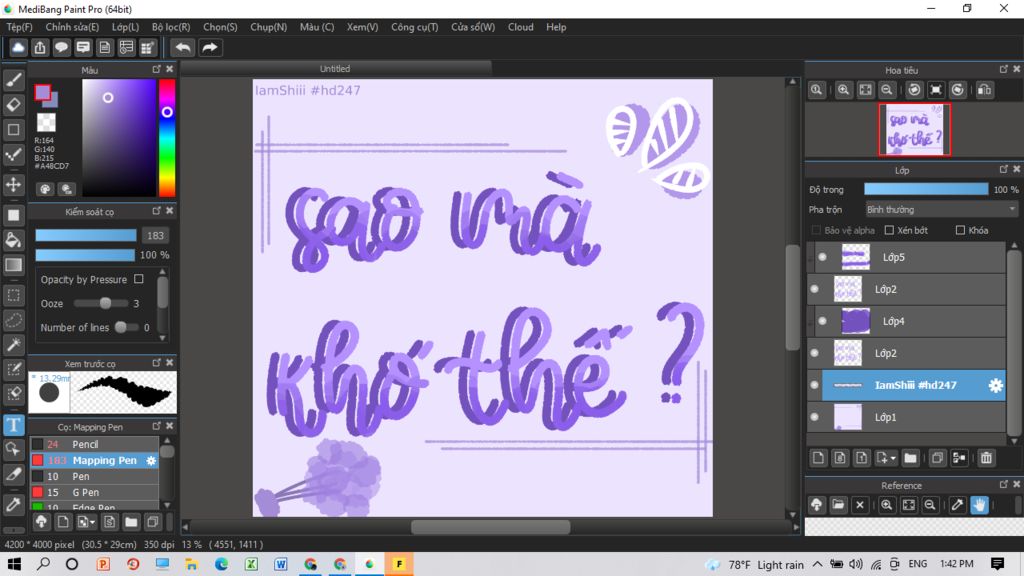Screen dimensions: 1024x576
Task: Tick the Khóa lock checkbox
Action: click(x=960, y=230)
